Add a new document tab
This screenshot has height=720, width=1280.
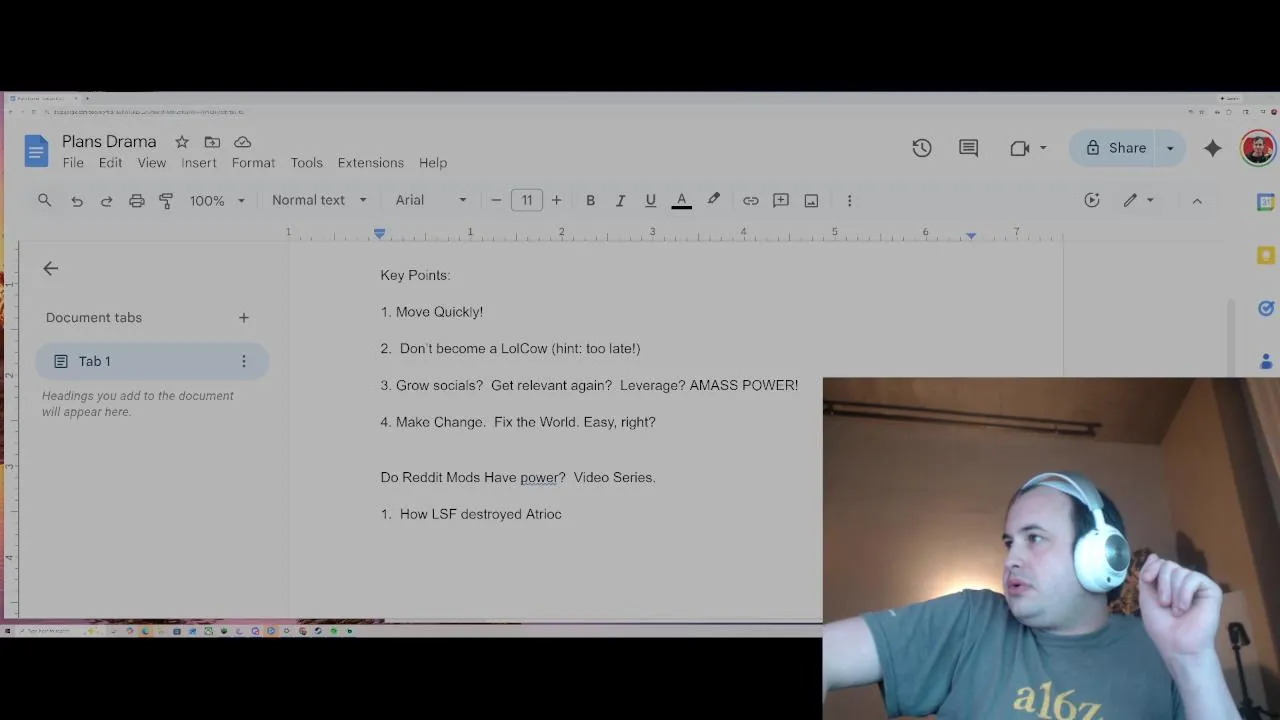pos(243,318)
